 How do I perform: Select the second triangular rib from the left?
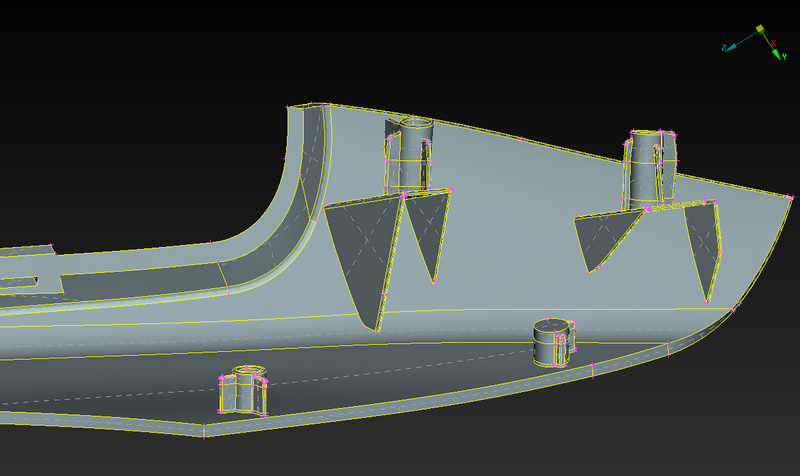coord(428,230)
